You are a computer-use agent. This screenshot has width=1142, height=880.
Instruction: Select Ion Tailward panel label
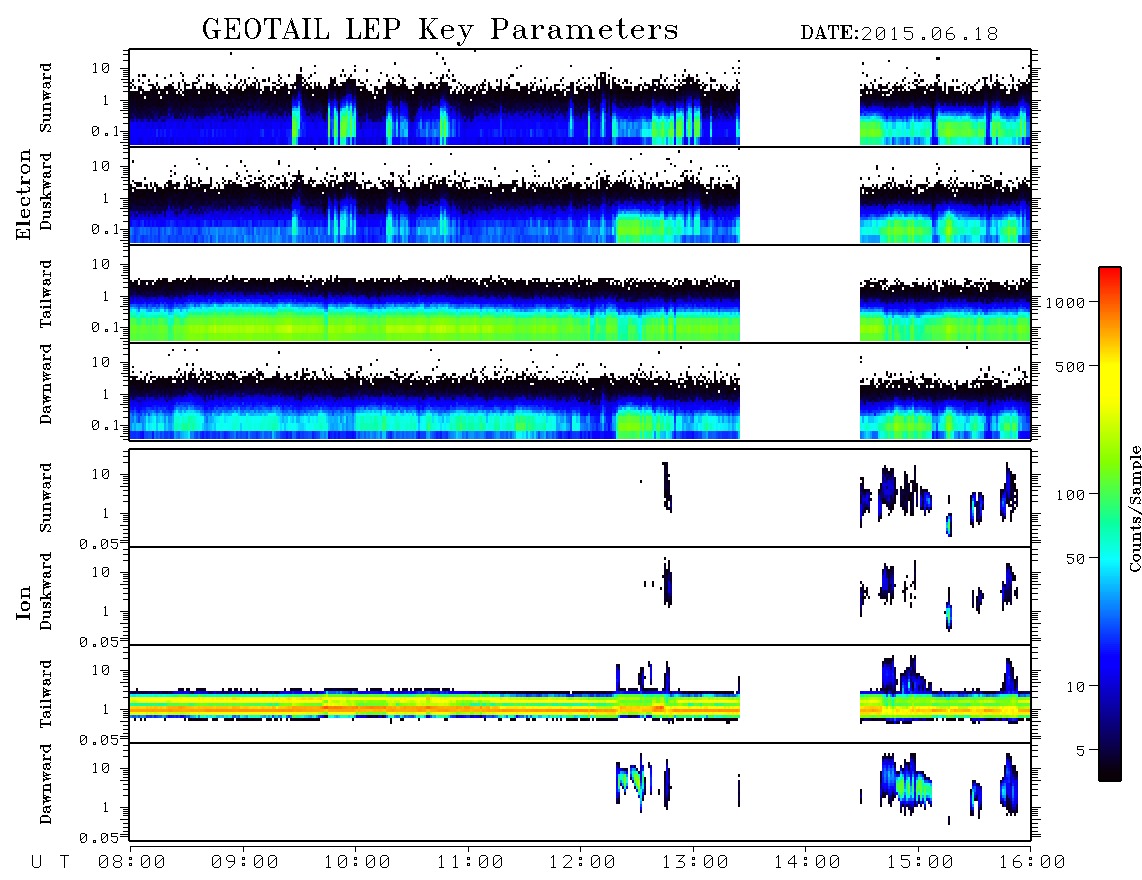pyautogui.click(x=46, y=694)
